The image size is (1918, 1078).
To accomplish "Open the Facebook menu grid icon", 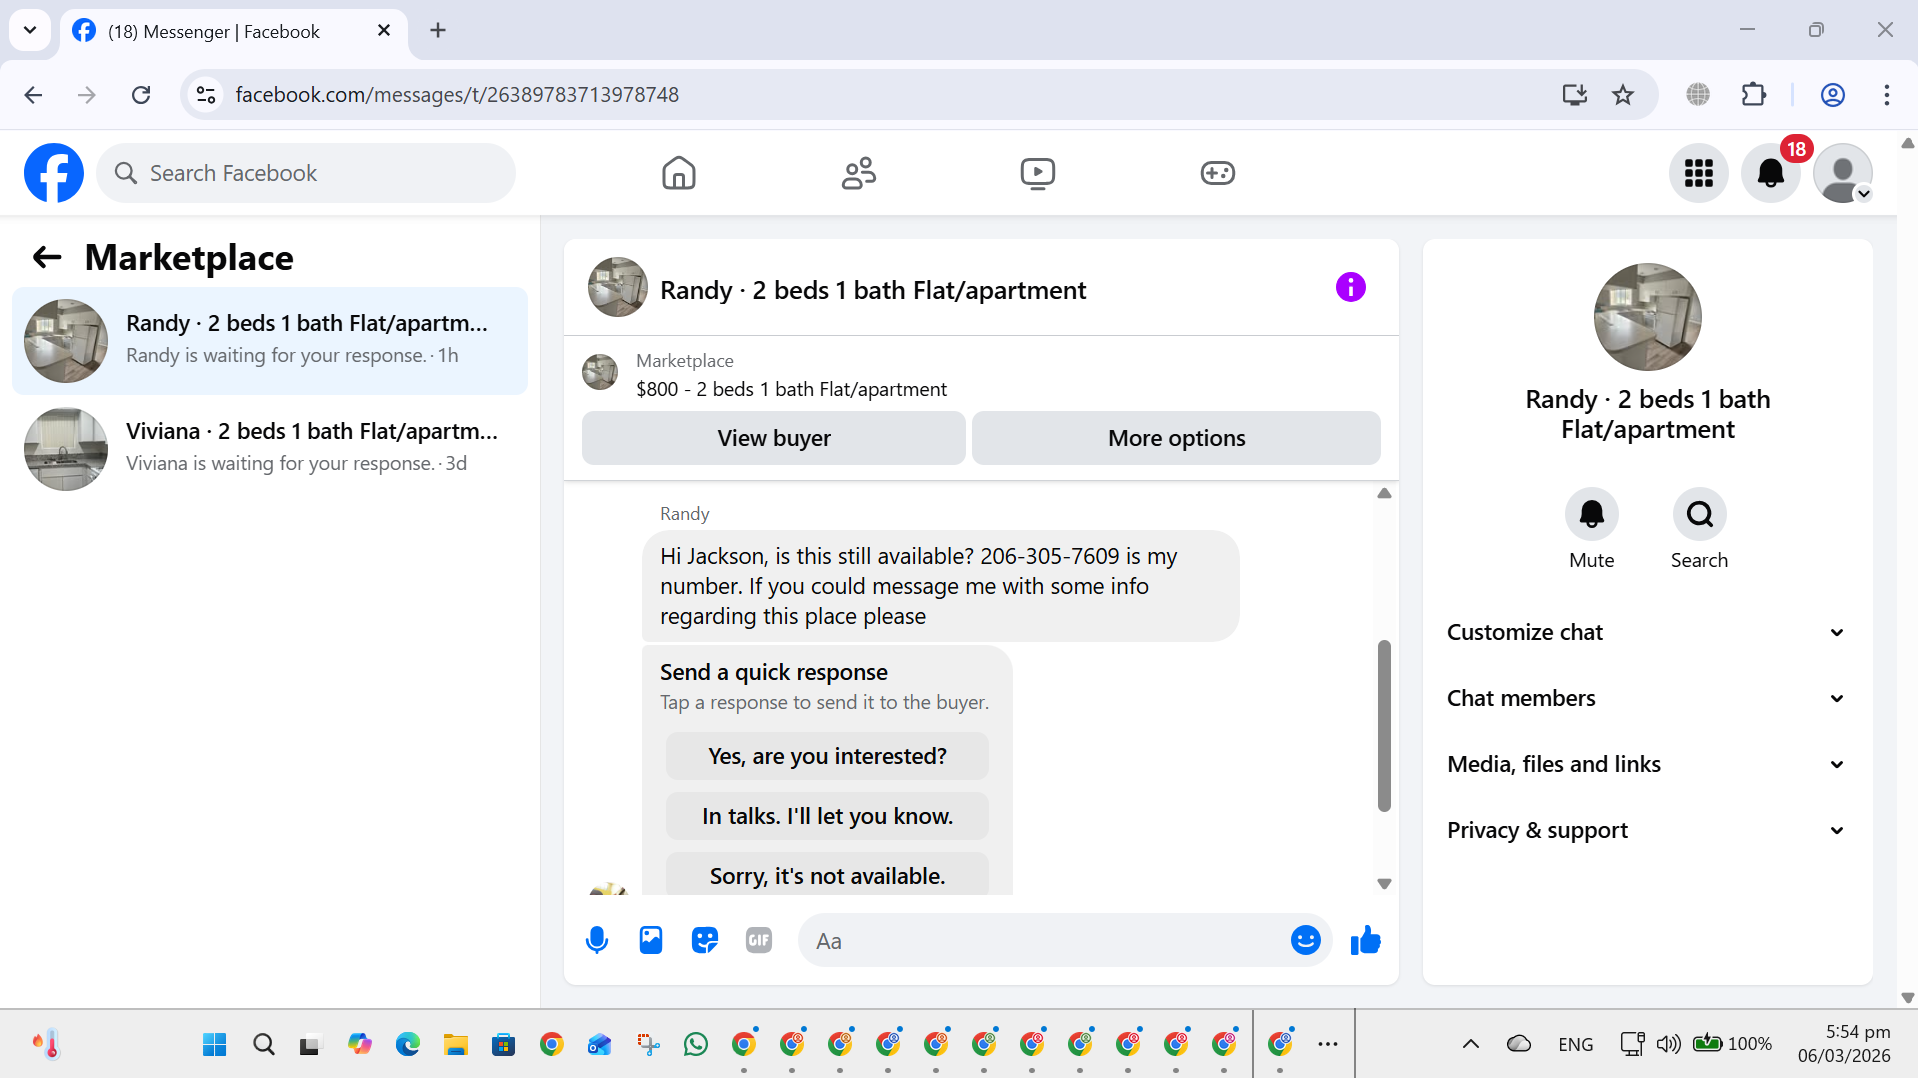I will tap(1698, 173).
